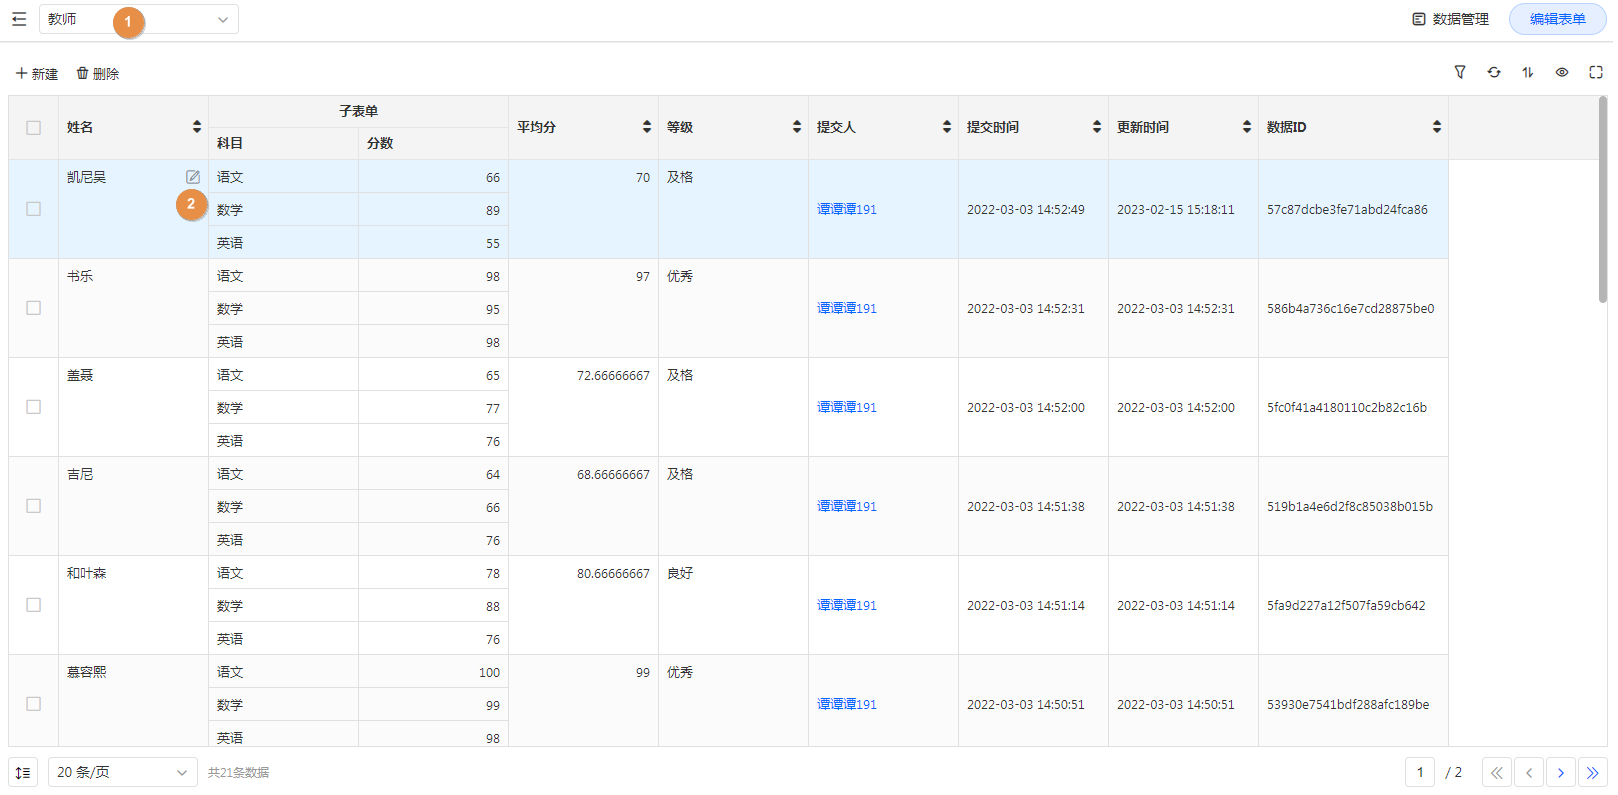The width and height of the screenshot is (1618, 795).
Task: Sort by the 平均分 column
Action: 647,127
